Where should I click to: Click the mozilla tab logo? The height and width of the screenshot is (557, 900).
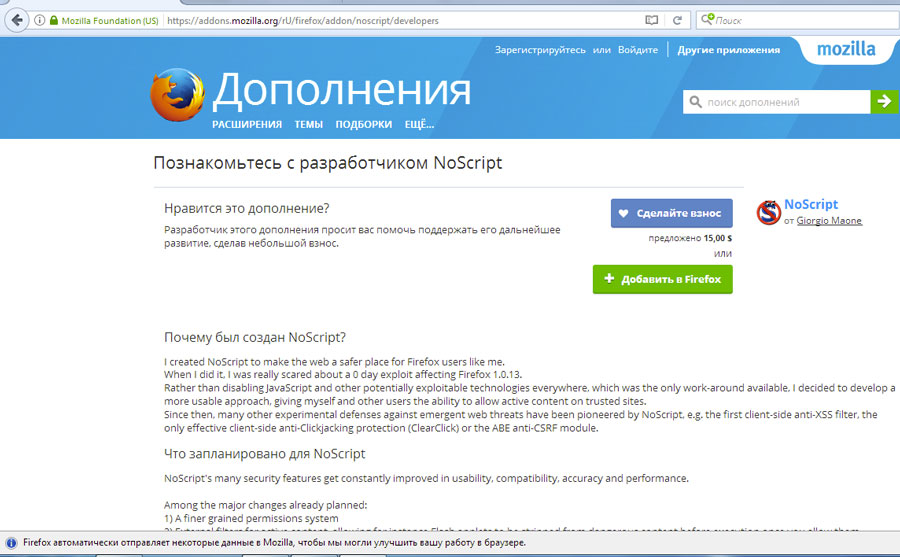(846, 49)
